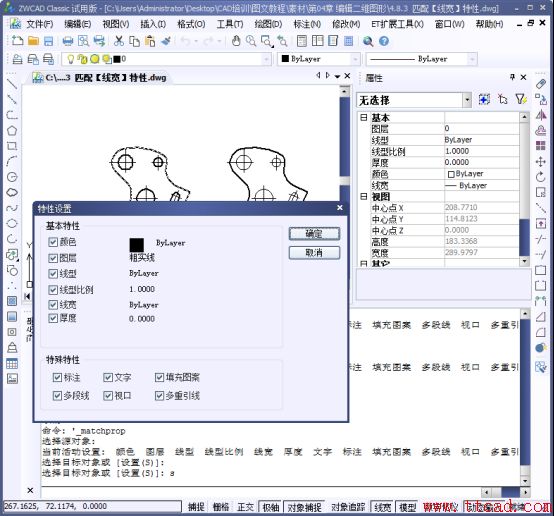Open the Help question mark icon
554x516 pixels.
pyautogui.click(x=384, y=41)
